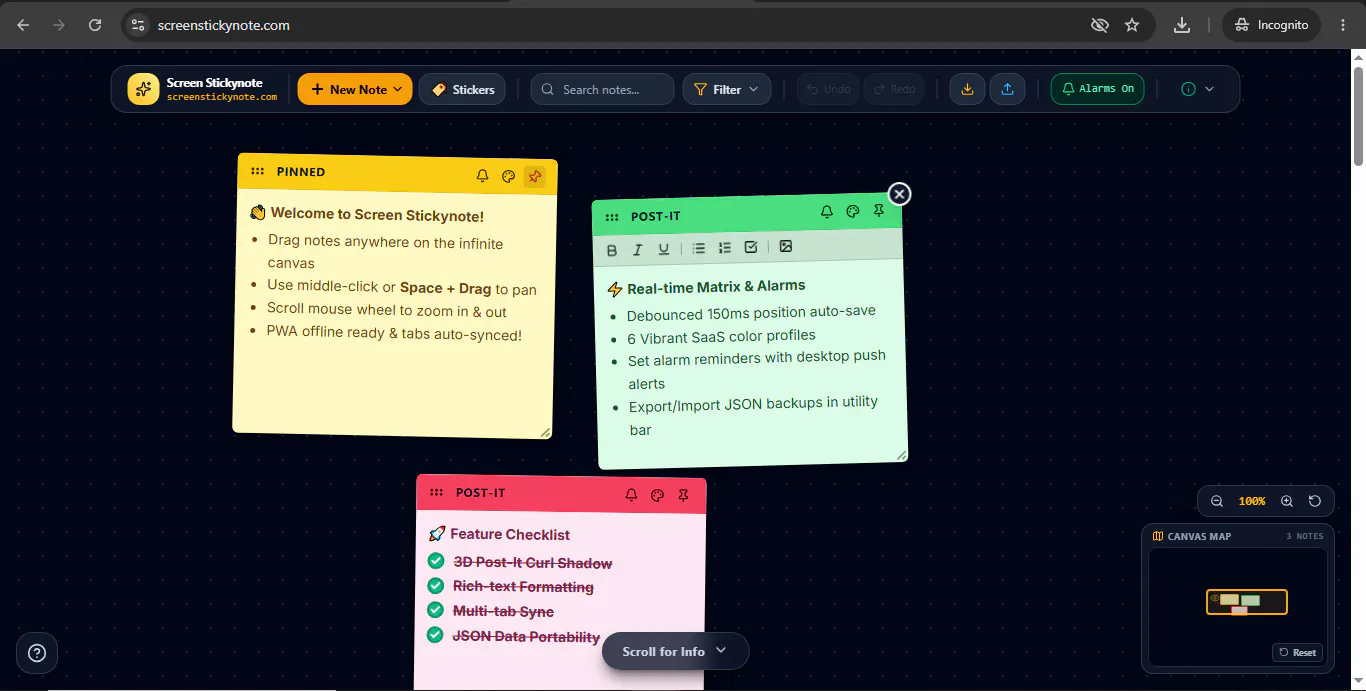Close the green POST-IT note

(899, 194)
